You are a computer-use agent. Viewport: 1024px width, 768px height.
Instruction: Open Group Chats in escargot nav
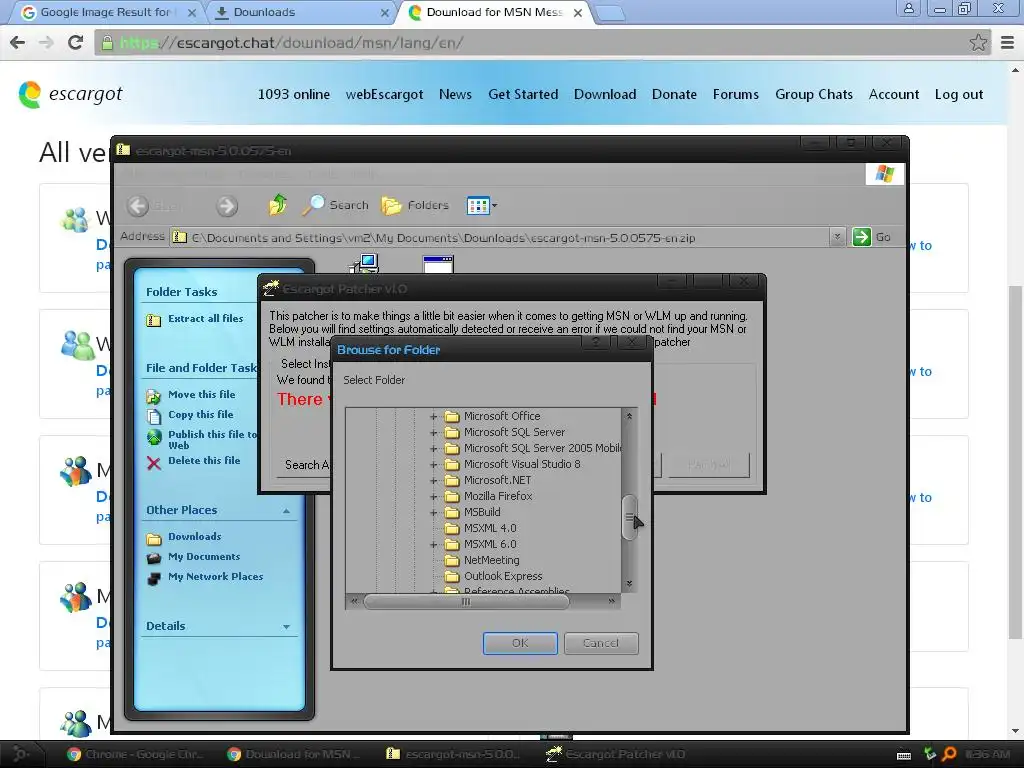pos(814,94)
